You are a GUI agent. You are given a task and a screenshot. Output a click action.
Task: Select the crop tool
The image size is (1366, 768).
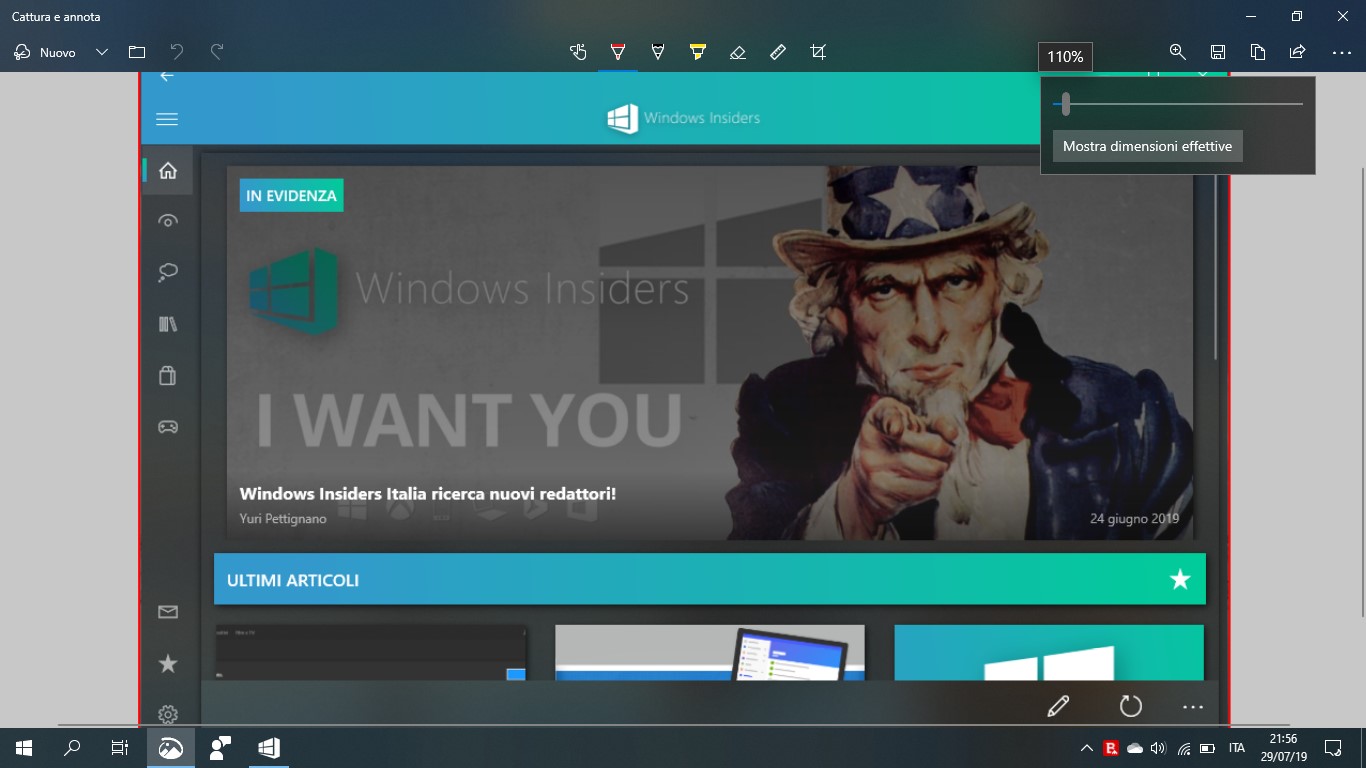tap(818, 52)
